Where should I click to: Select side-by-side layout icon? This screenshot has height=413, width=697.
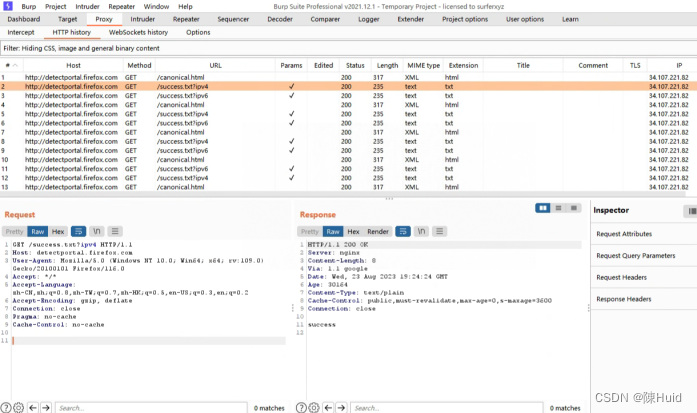coord(543,208)
